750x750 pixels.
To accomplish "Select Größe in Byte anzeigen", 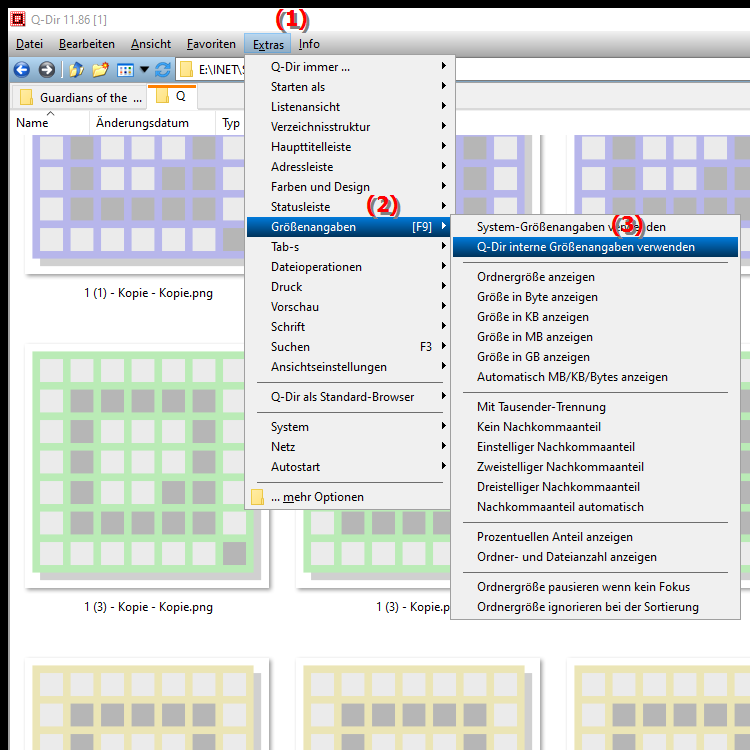I will pos(595,297).
